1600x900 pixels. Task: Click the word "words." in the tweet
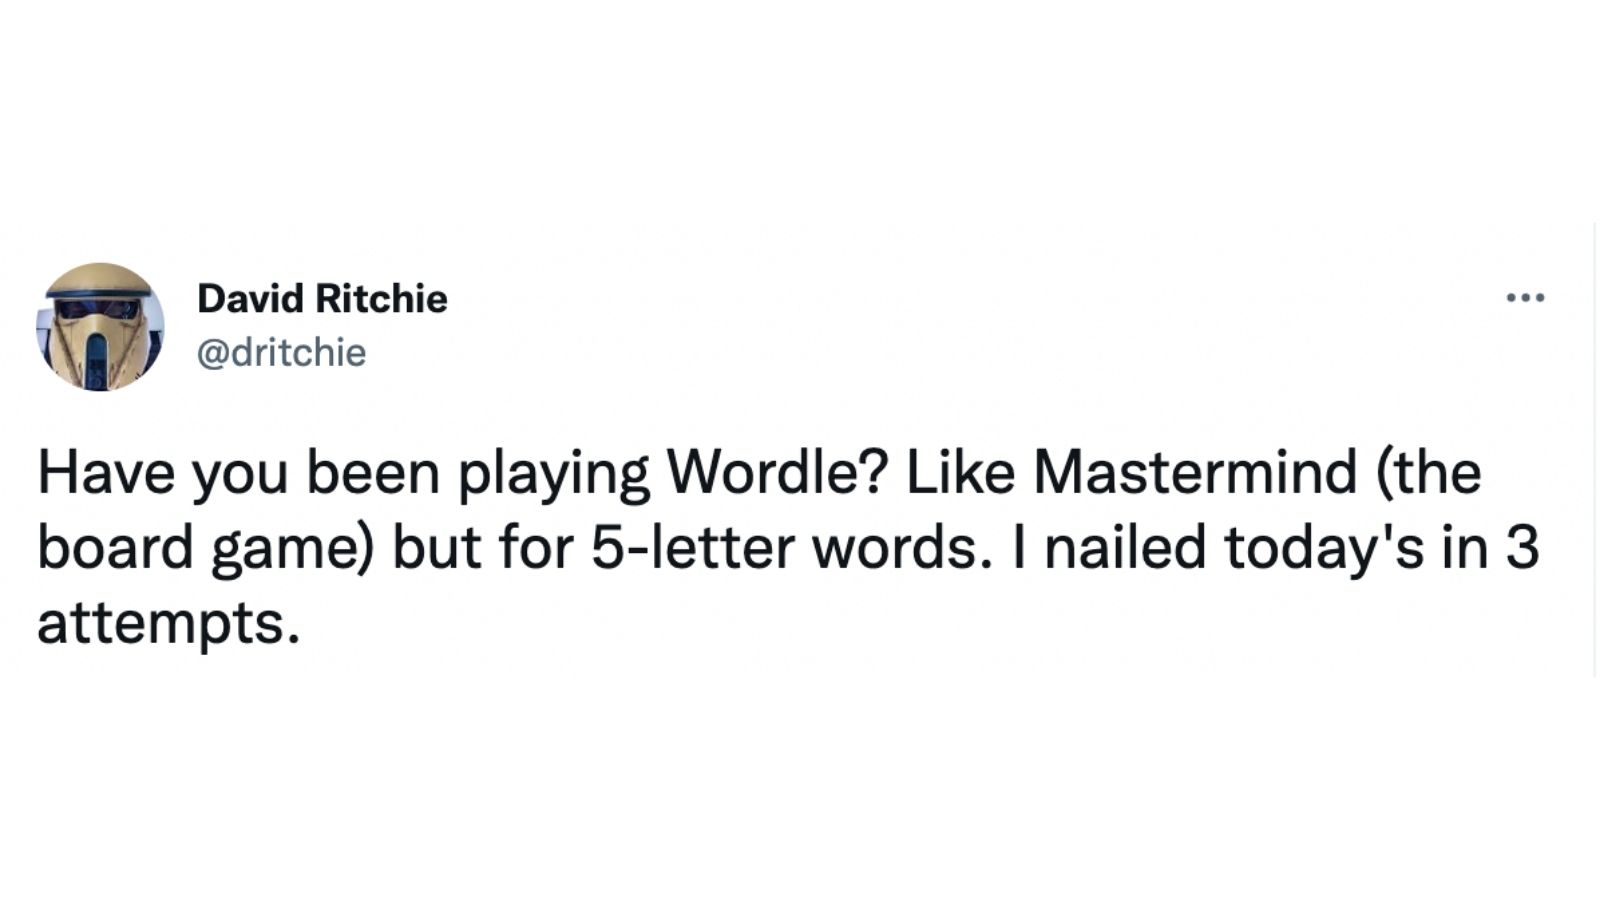(x=893, y=548)
